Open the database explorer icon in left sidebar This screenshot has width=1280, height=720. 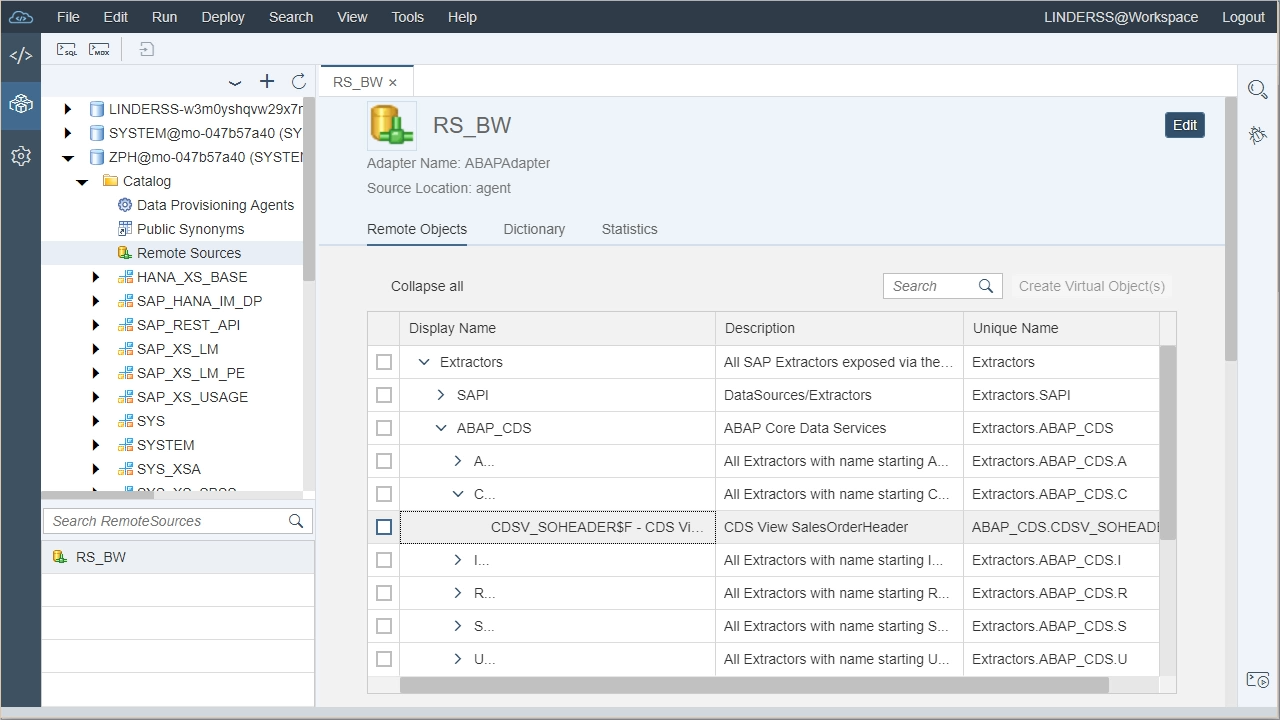pyautogui.click(x=21, y=104)
